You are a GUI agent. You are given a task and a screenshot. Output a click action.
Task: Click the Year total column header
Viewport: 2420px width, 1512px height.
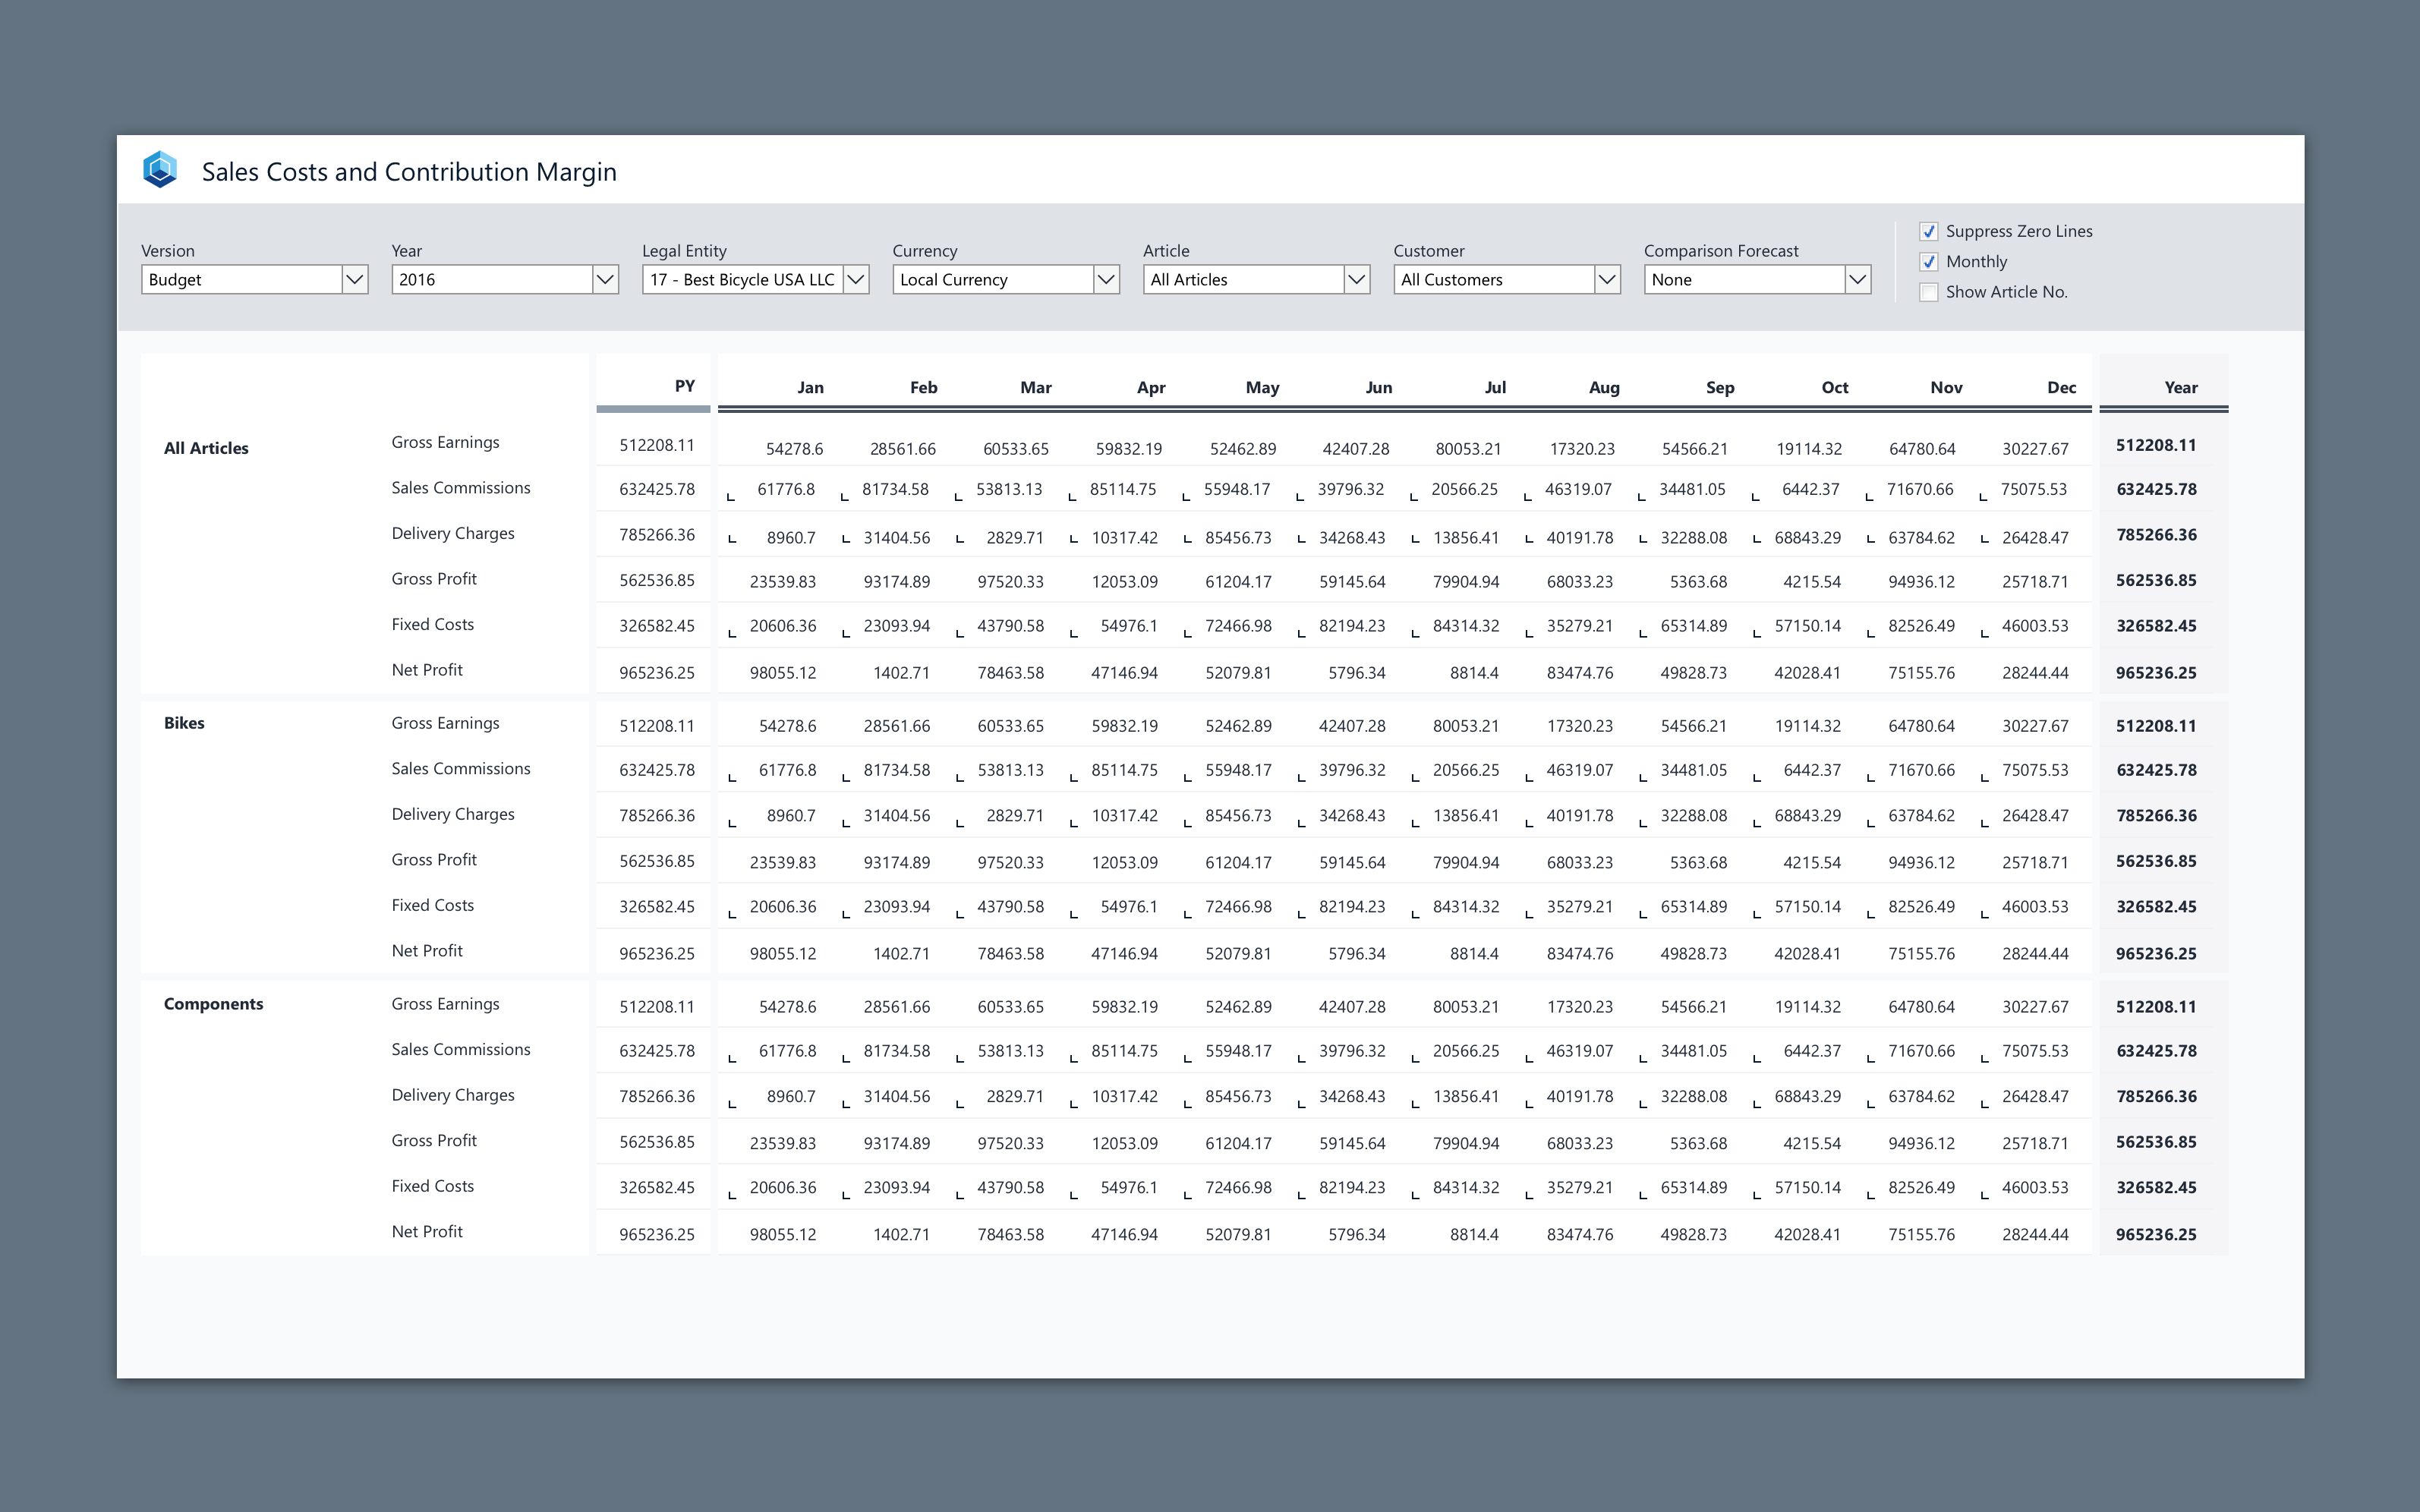tap(2180, 388)
